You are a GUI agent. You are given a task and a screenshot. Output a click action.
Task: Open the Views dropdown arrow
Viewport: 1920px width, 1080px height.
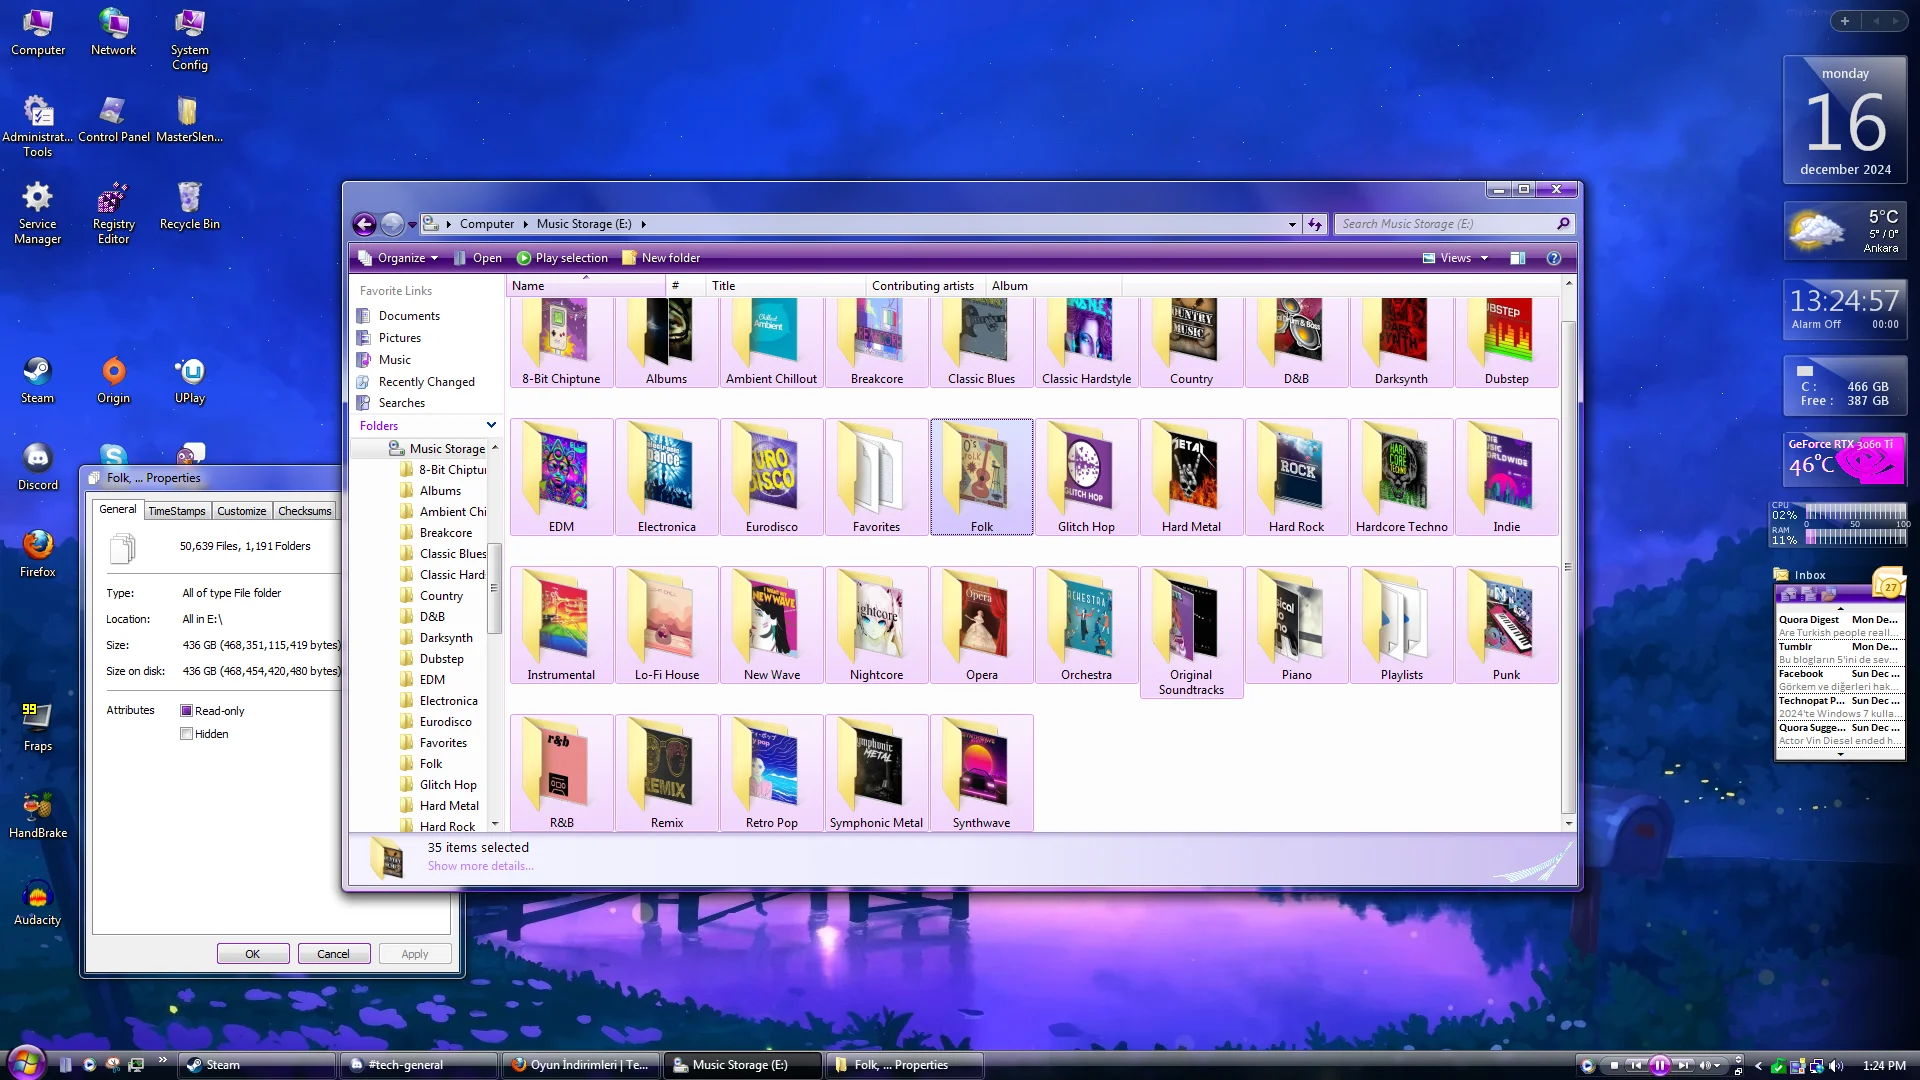1484,258
